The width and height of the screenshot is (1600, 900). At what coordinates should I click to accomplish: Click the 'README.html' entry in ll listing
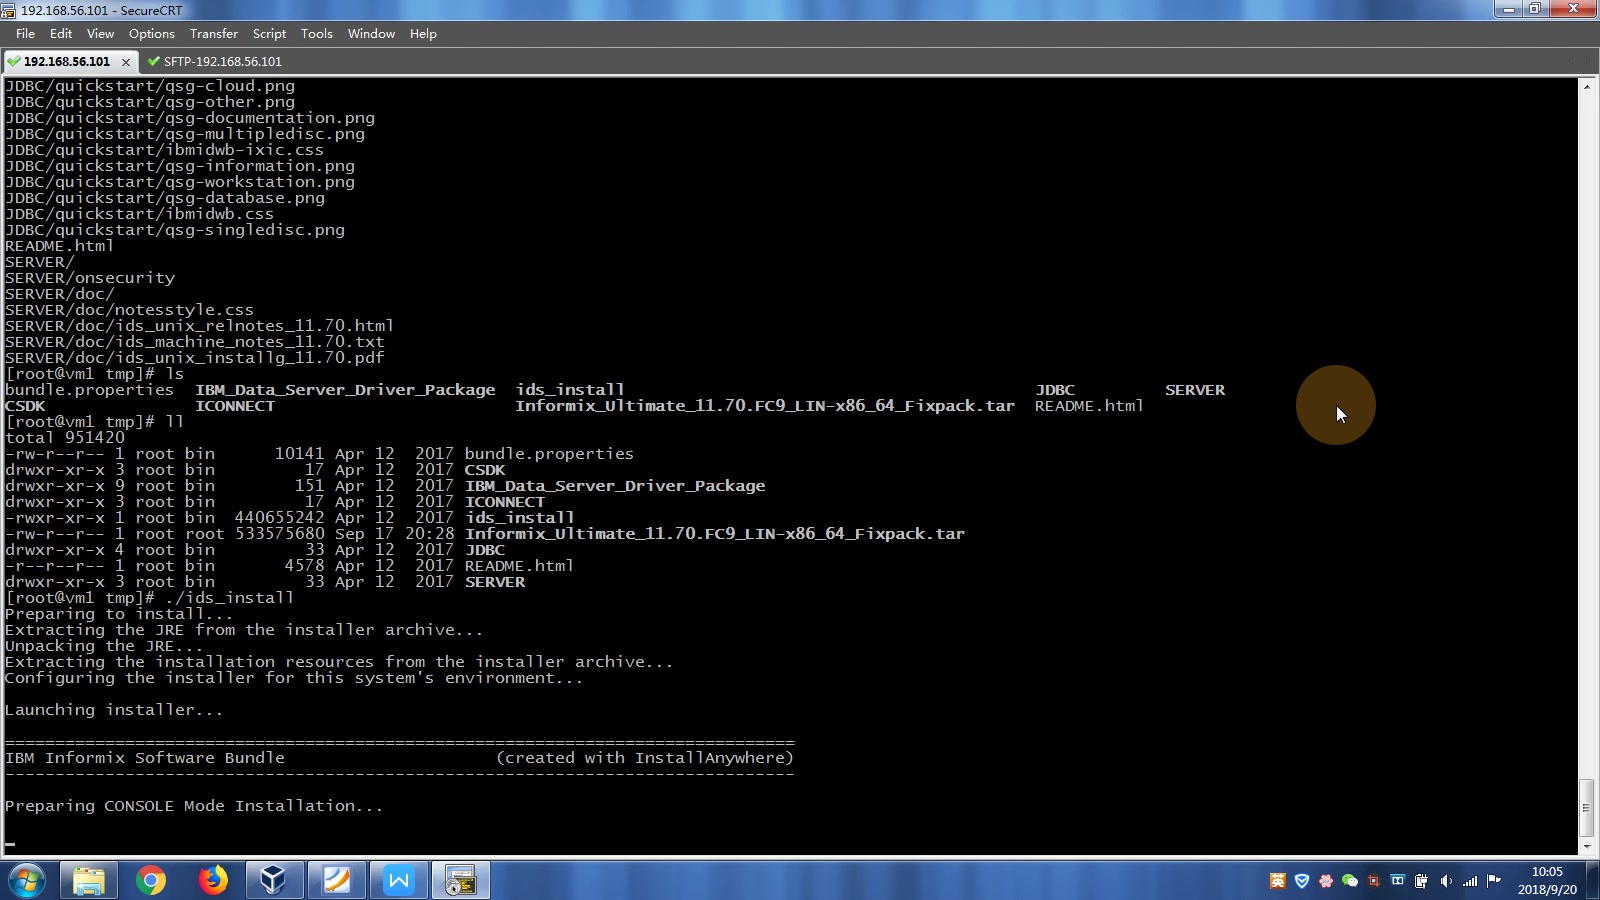pos(519,566)
